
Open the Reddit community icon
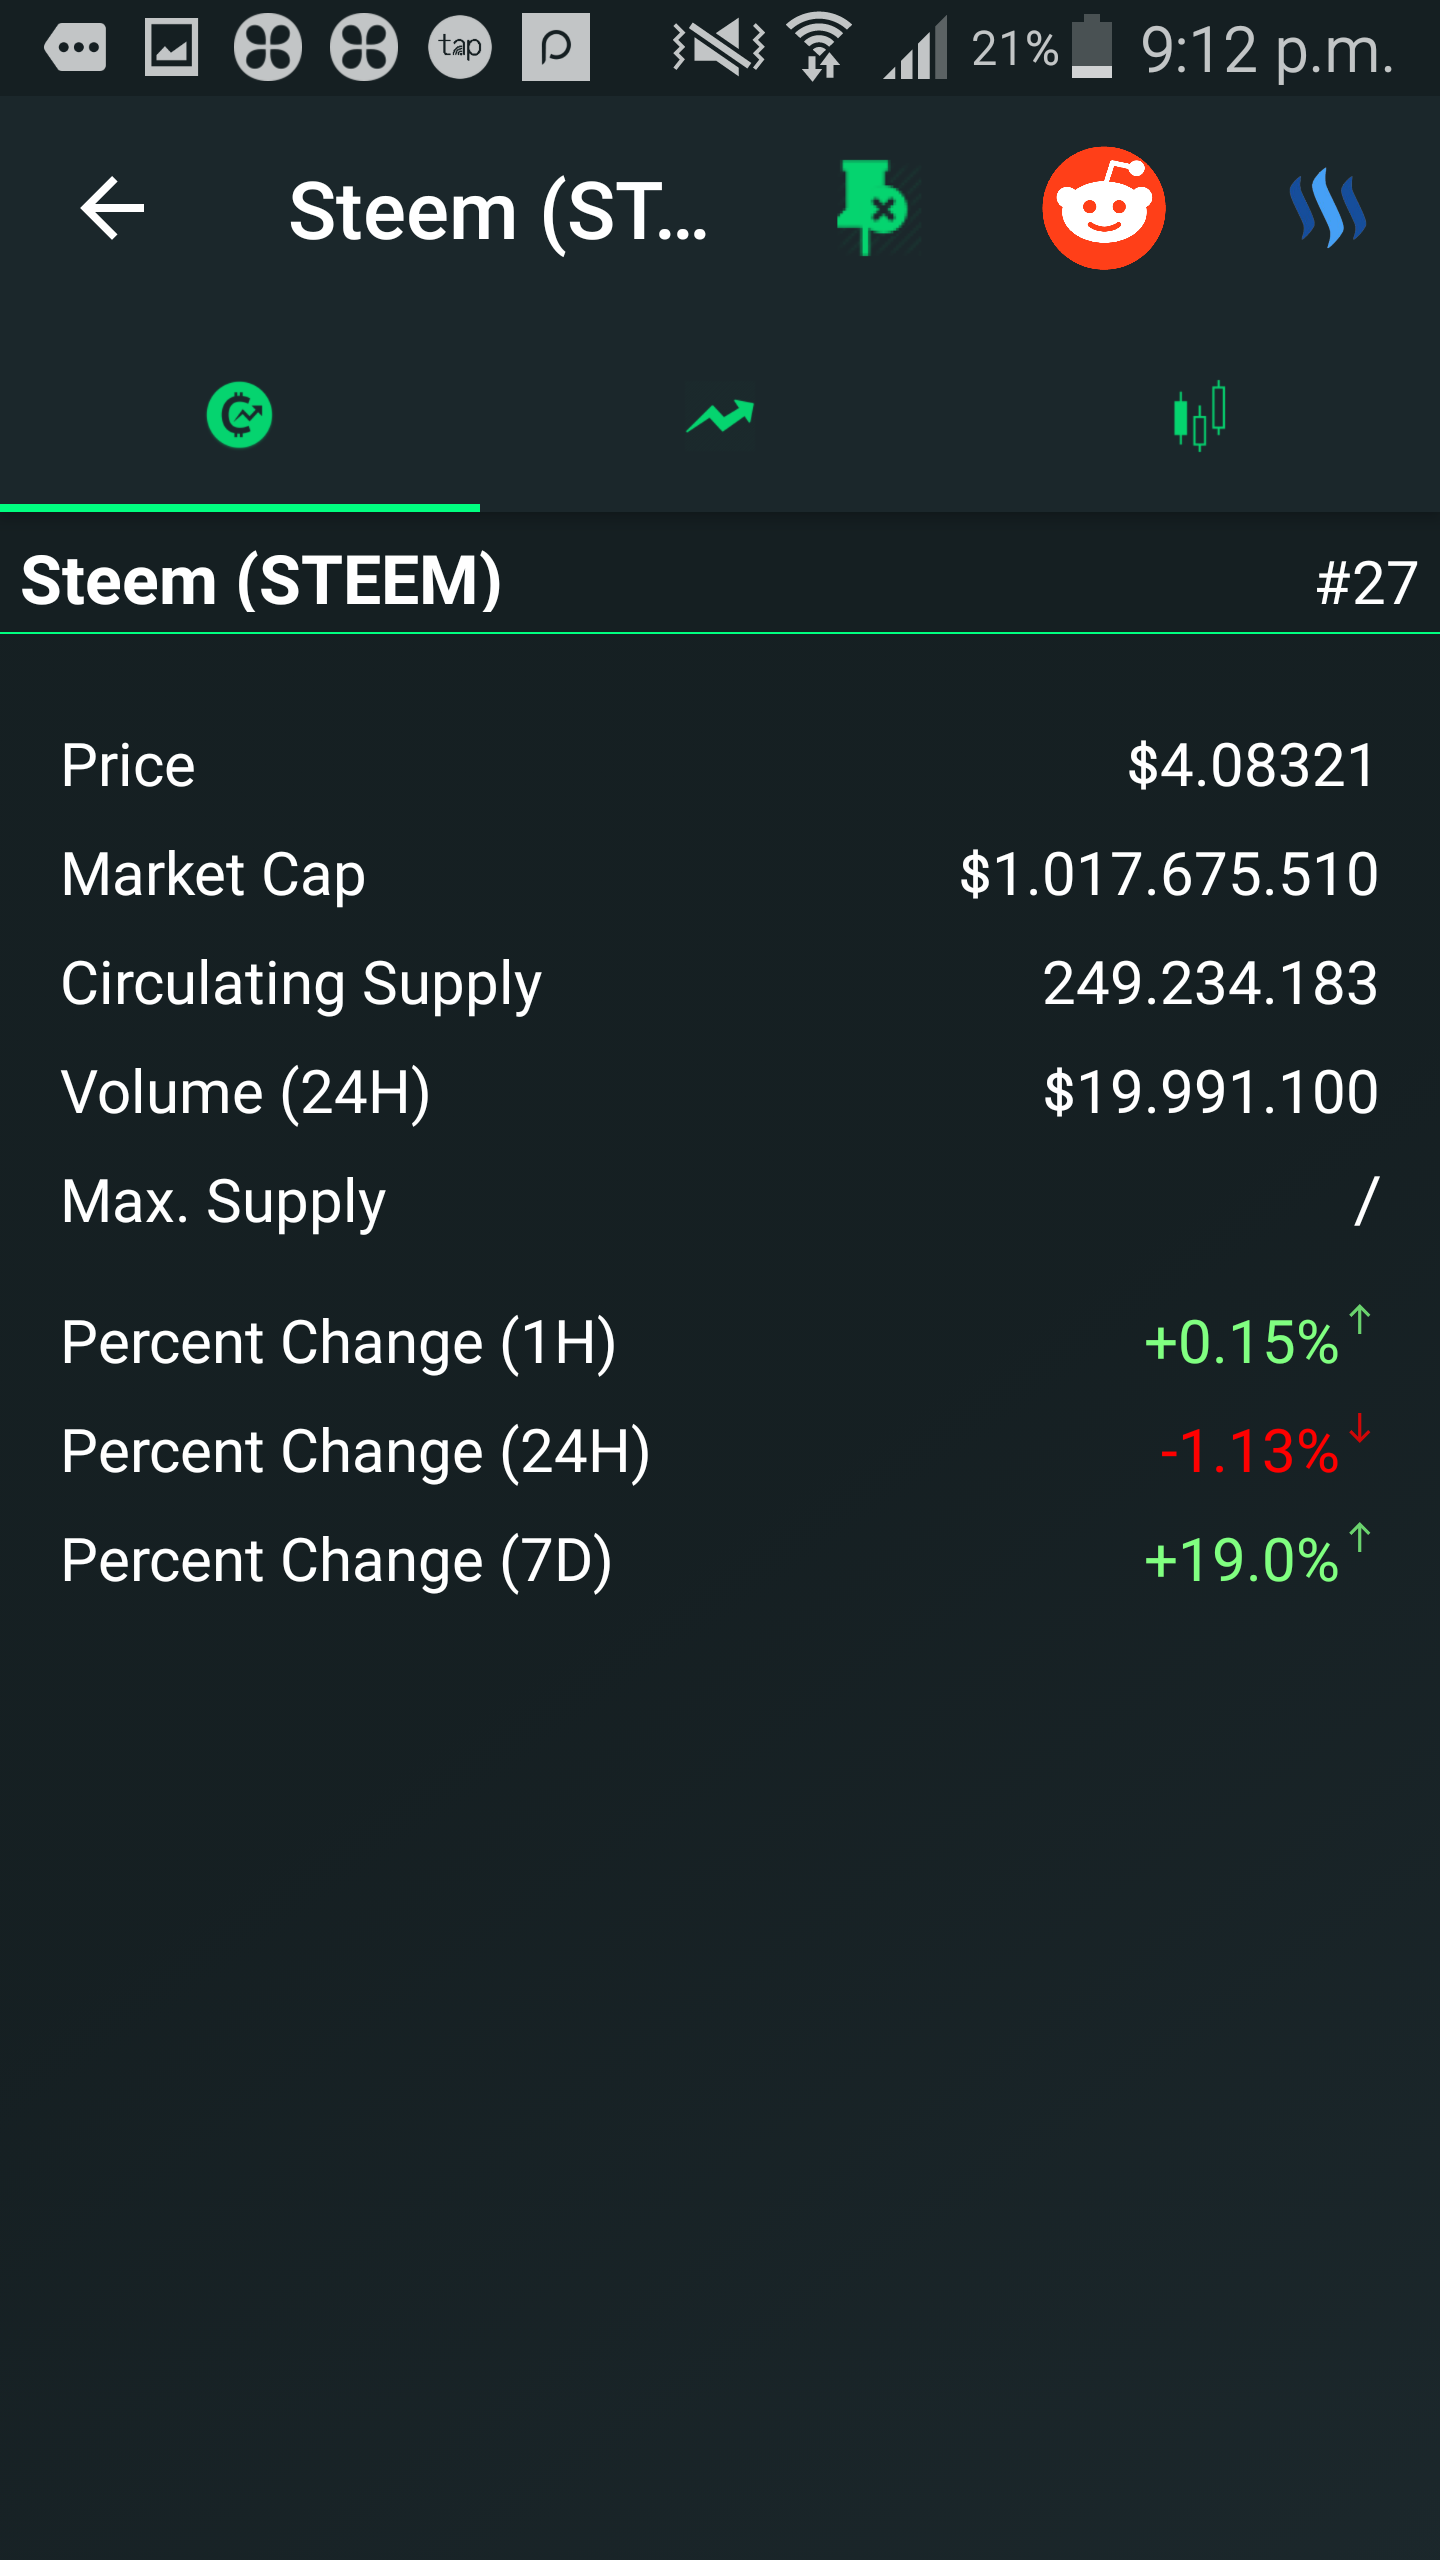1103,209
